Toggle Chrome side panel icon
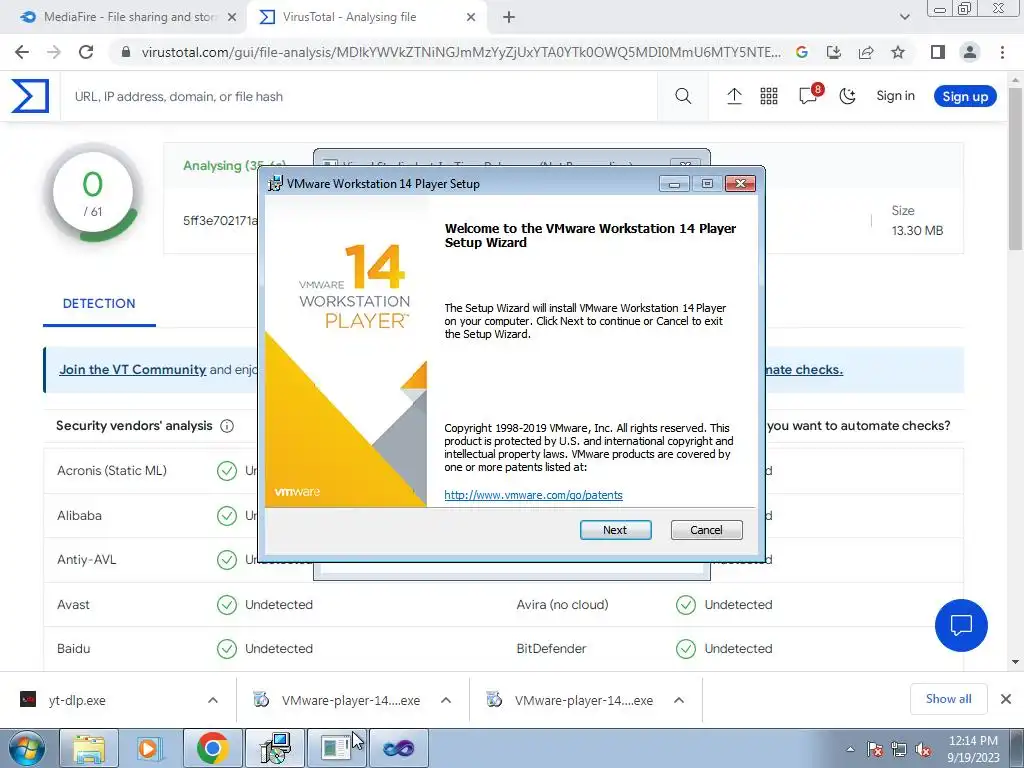 tap(938, 52)
